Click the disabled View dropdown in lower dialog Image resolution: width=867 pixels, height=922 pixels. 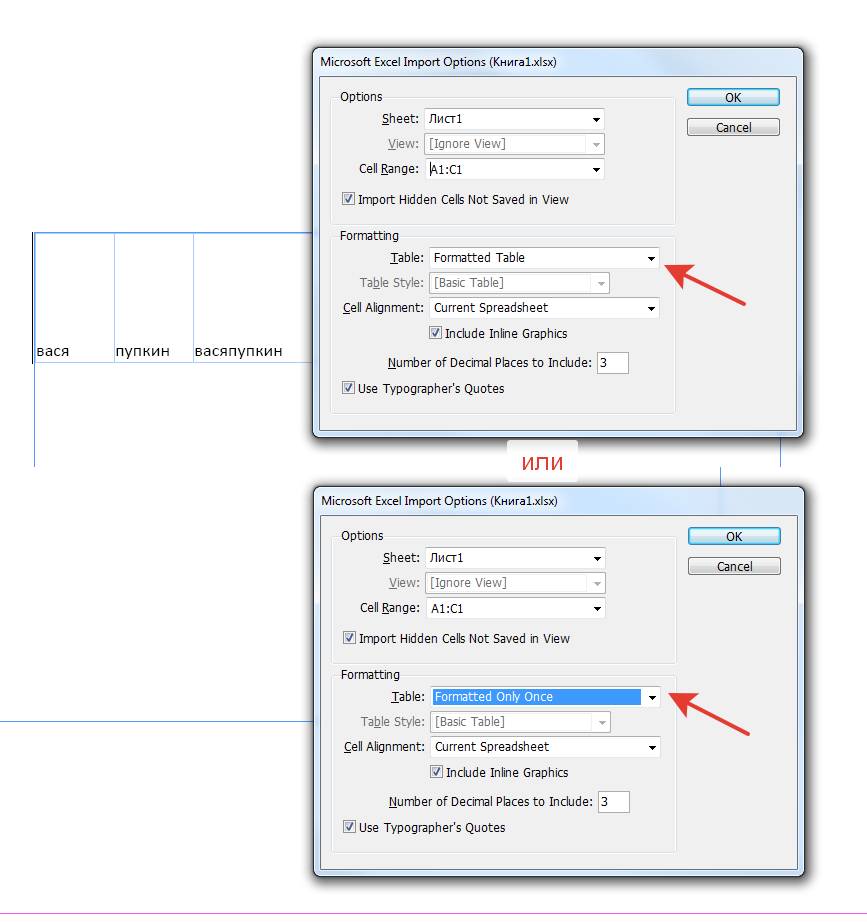tap(515, 583)
